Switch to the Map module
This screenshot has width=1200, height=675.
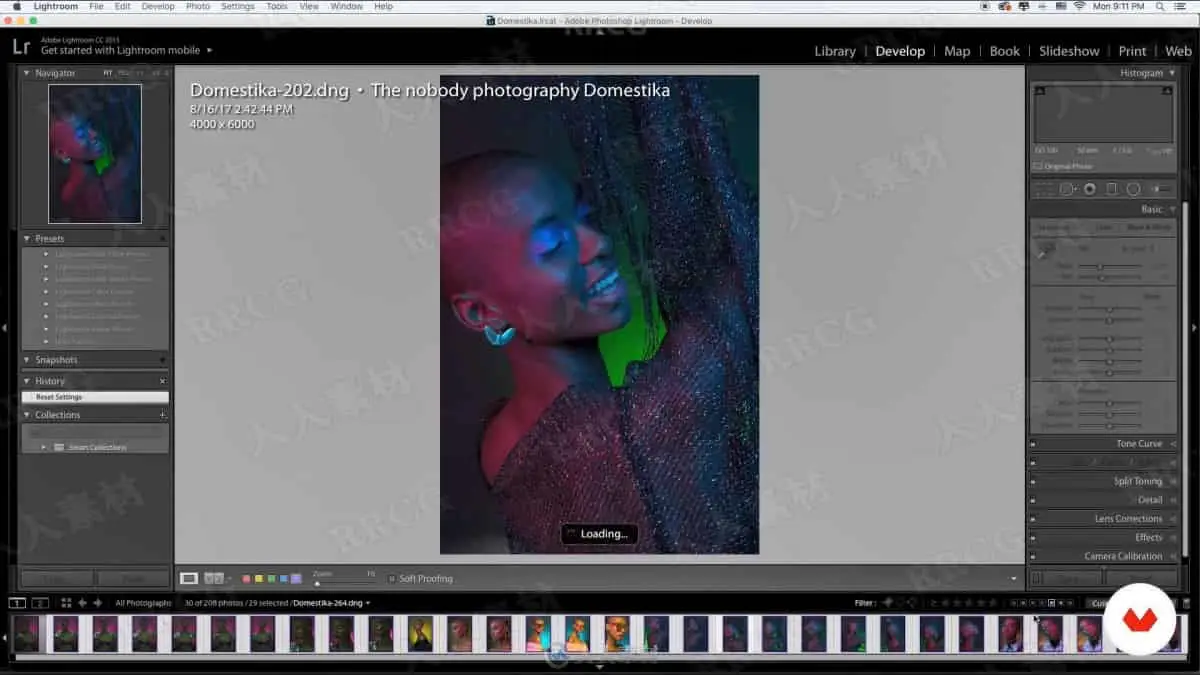(957, 51)
